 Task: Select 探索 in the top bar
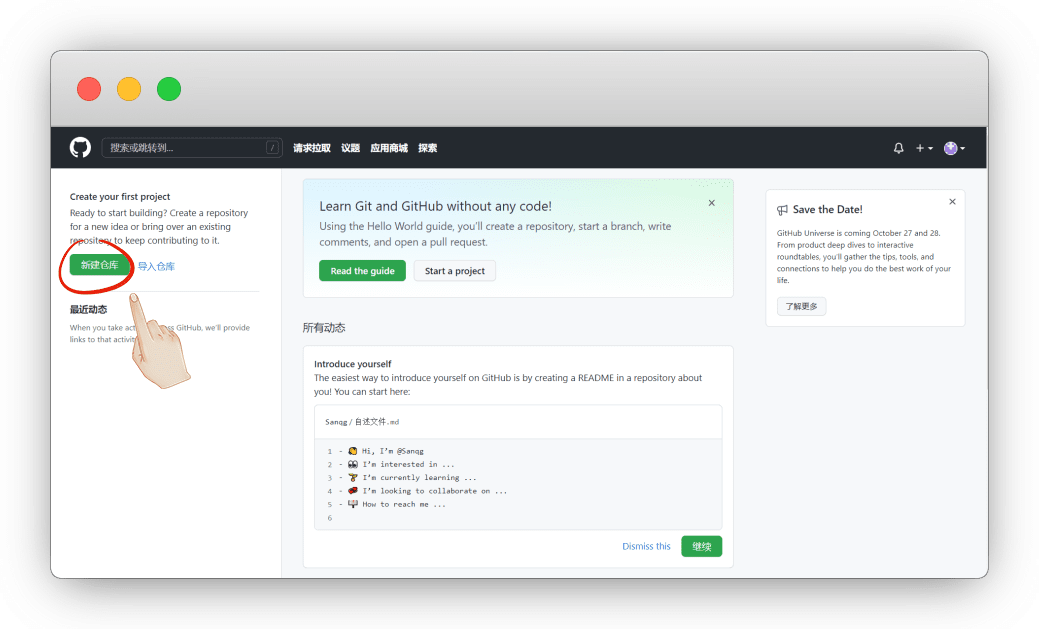point(427,148)
